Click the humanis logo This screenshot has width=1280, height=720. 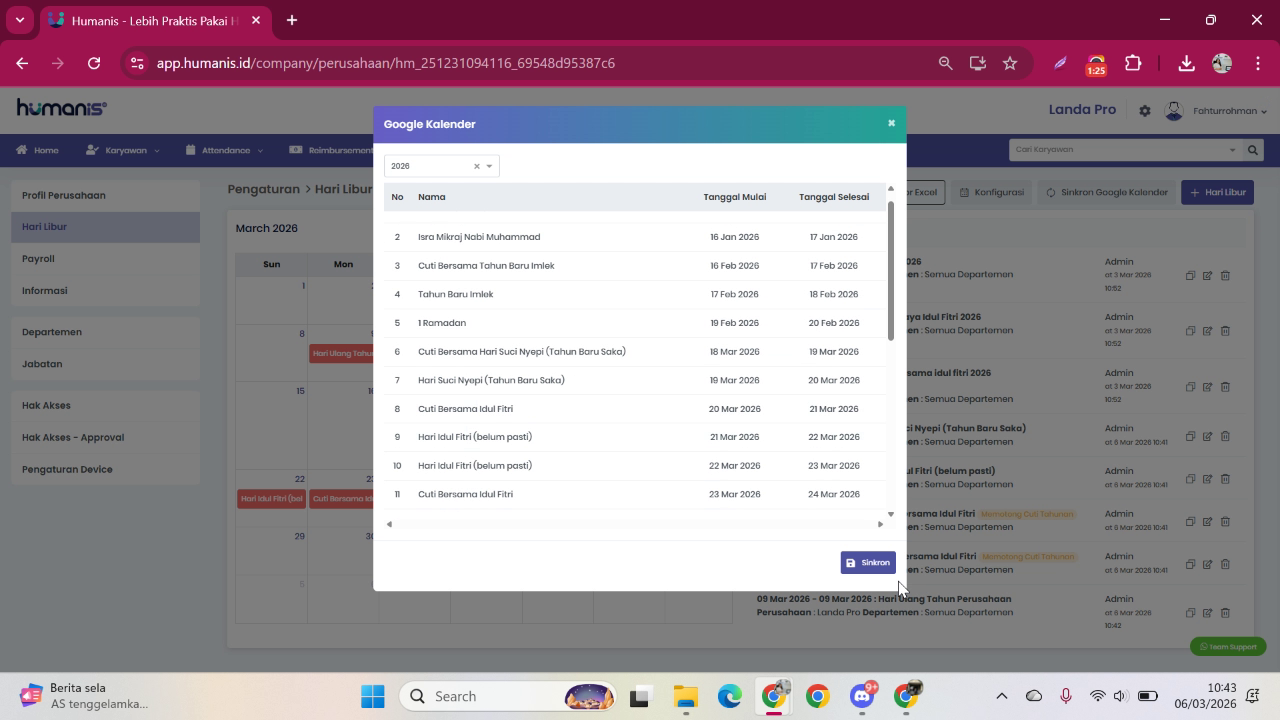click(x=62, y=108)
